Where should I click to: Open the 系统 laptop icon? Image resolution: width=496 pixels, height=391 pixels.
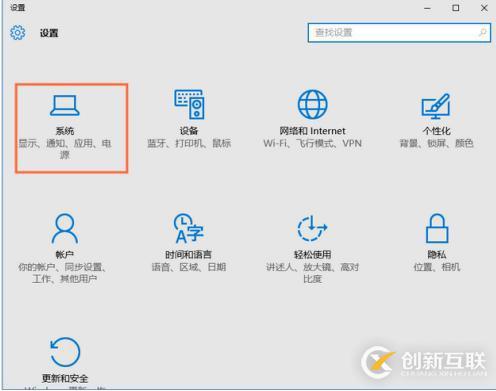click(x=65, y=105)
